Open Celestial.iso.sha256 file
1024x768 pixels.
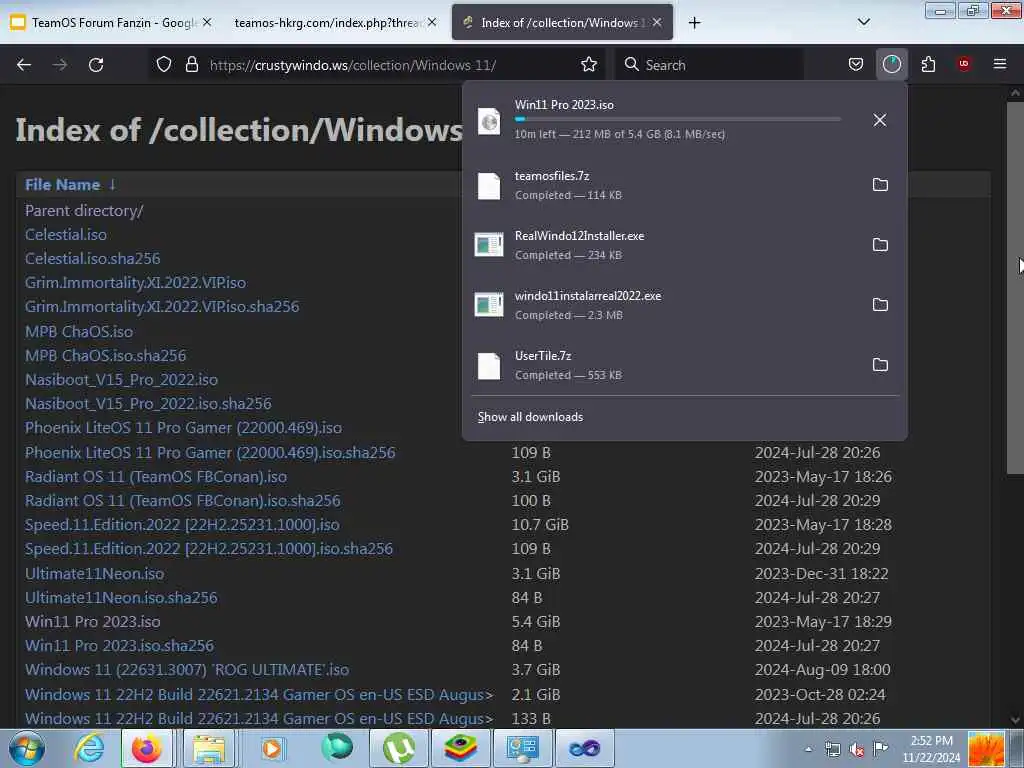coord(92,259)
